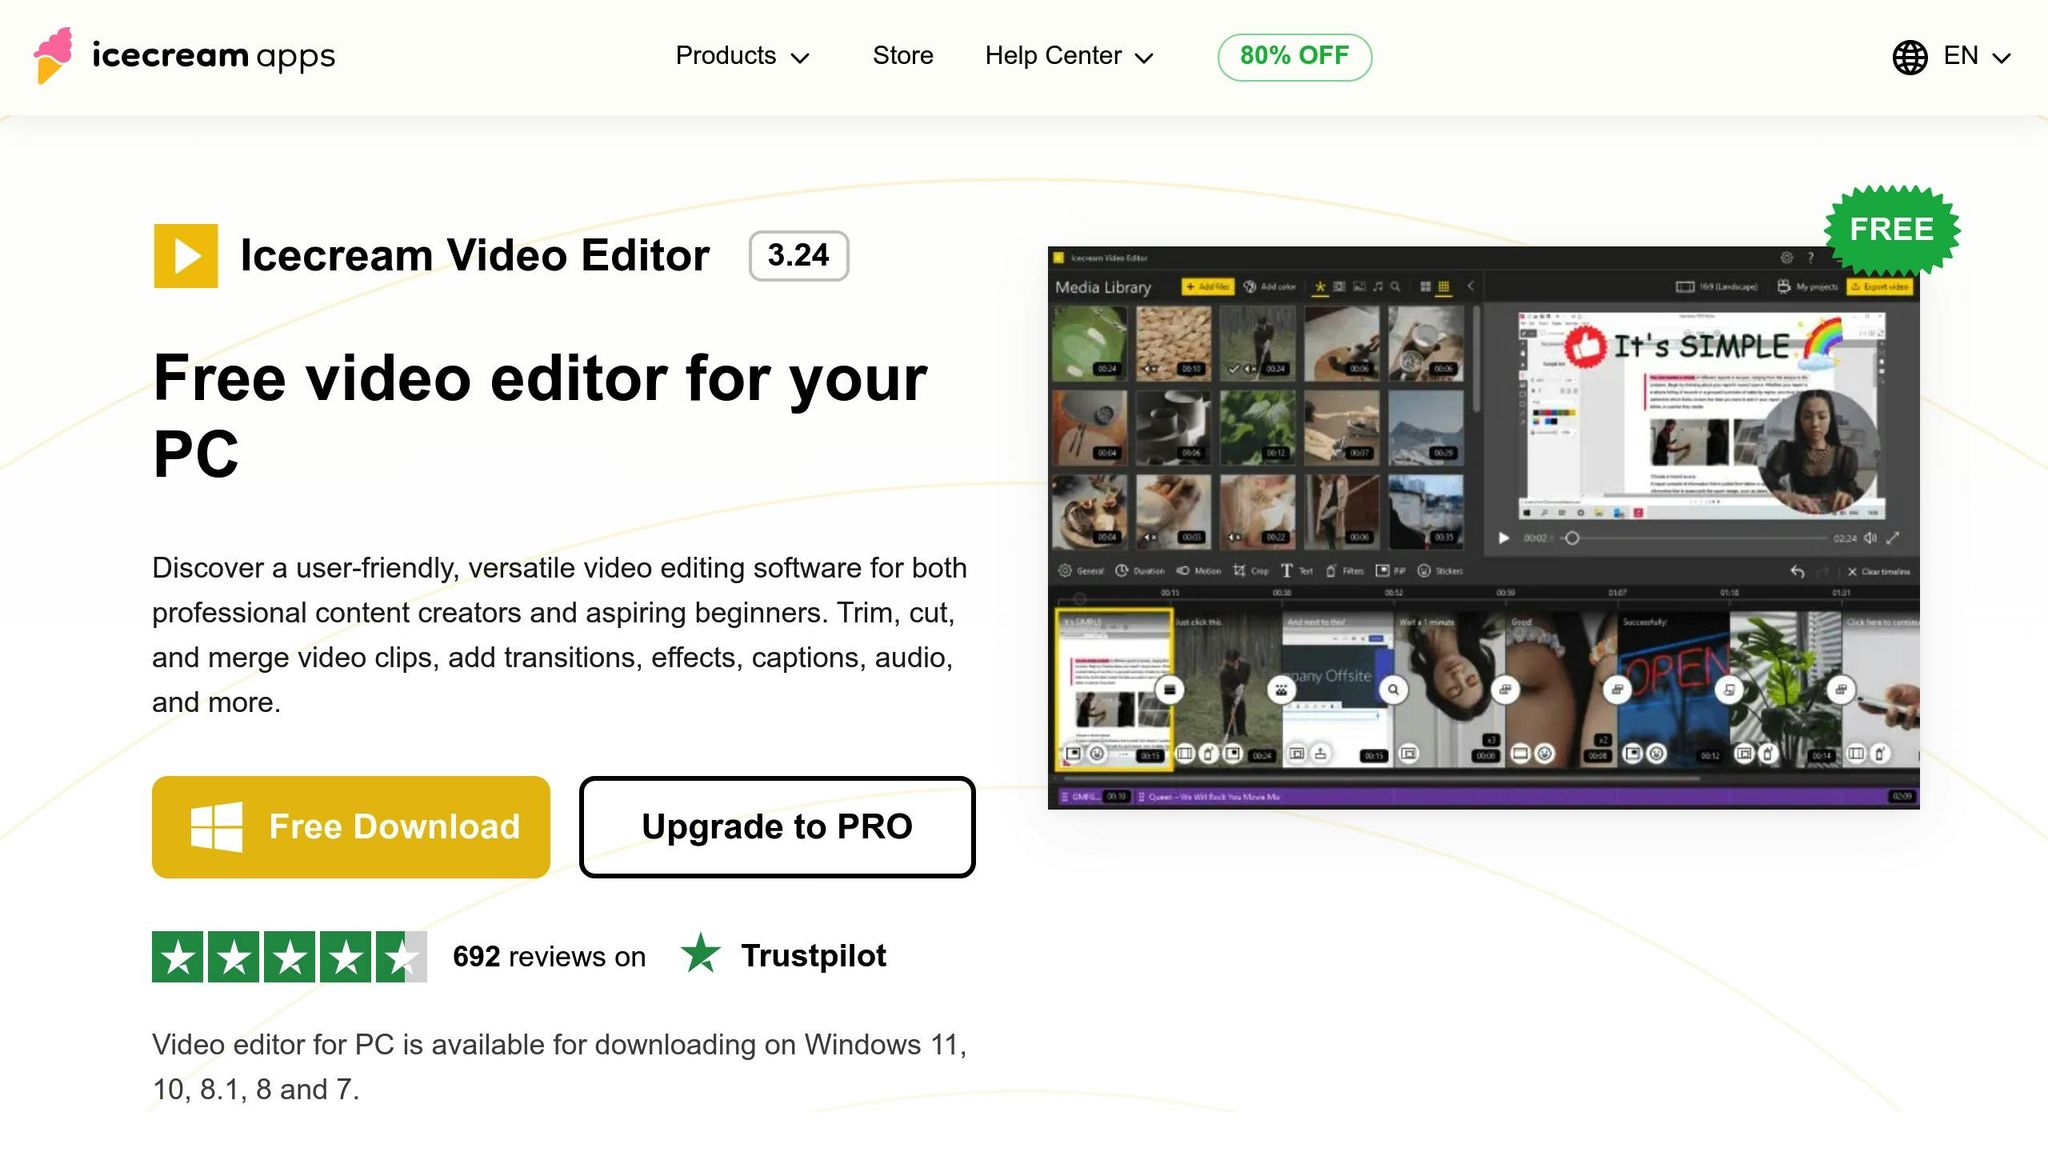Open the Stickers tool

(x=1440, y=571)
